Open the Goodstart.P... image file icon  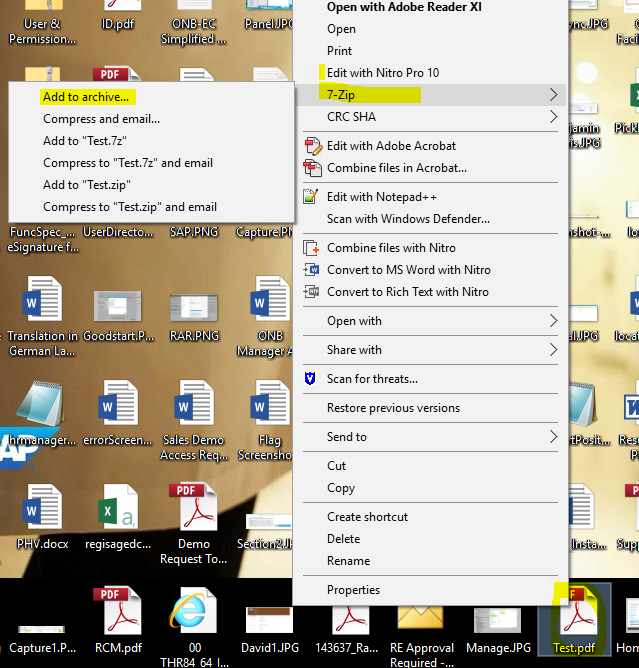point(118,306)
